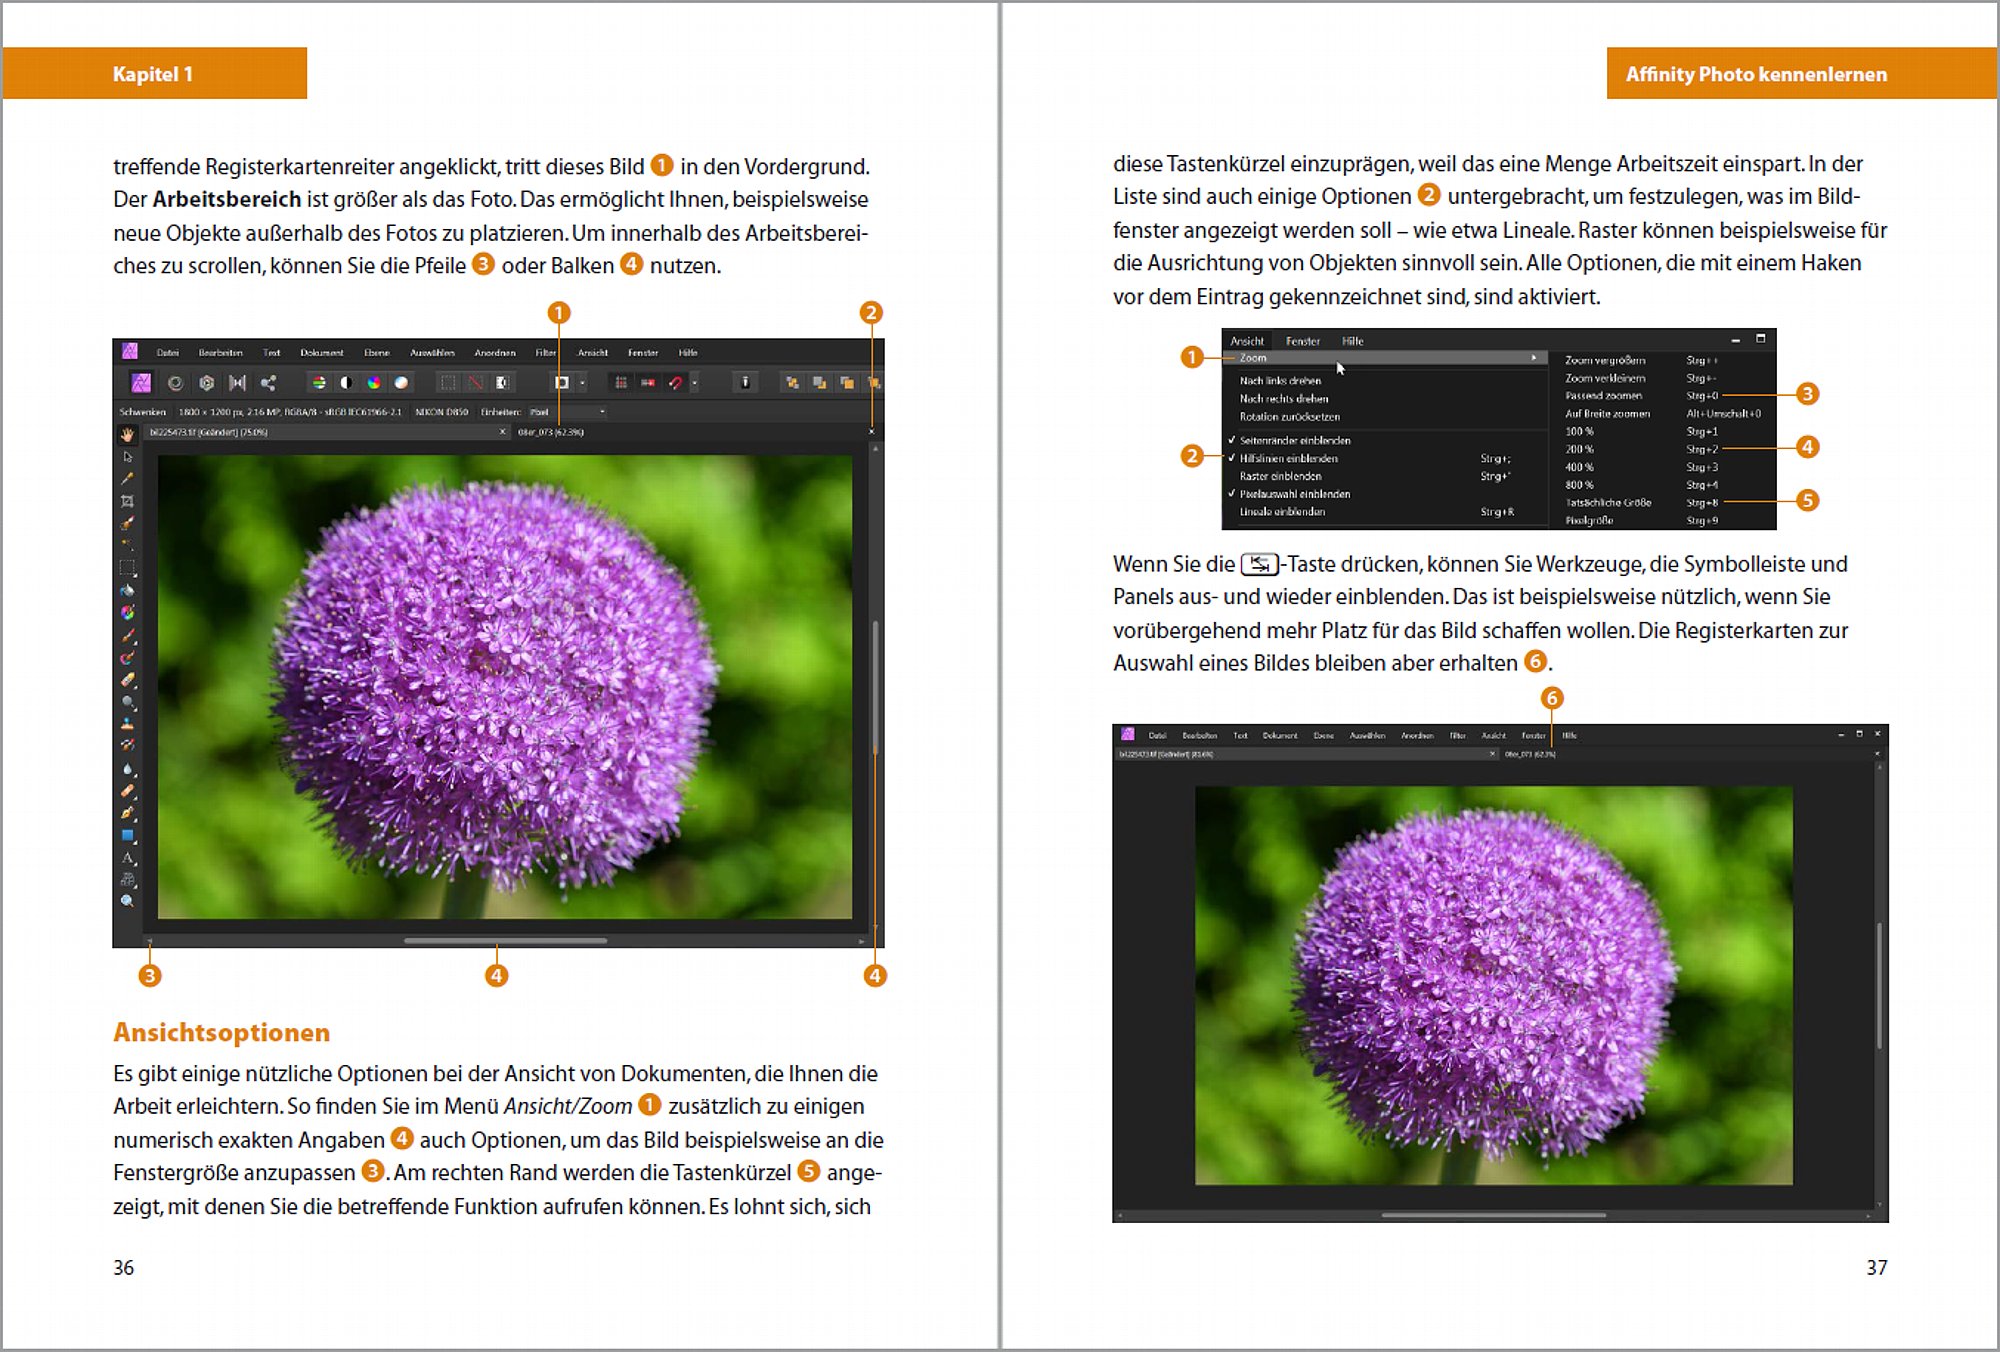2000x1352 pixels.
Task: Select the Zoom magnifier tool at toolbar bottom
Action: pyautogui.click(x=128, y=901)
